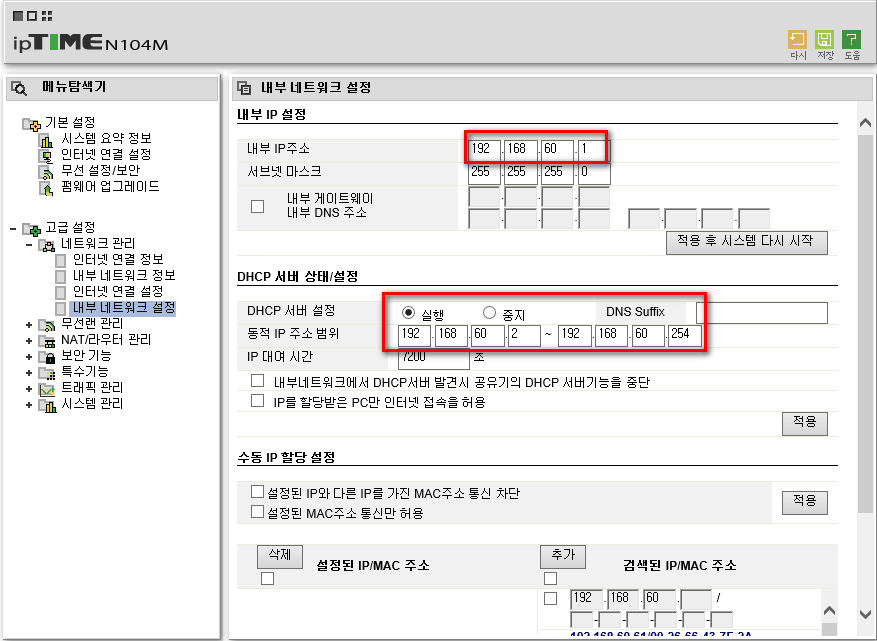Enable the 내부 게이트웨이 / 내부 DNS checkbox

pos(257,206)
